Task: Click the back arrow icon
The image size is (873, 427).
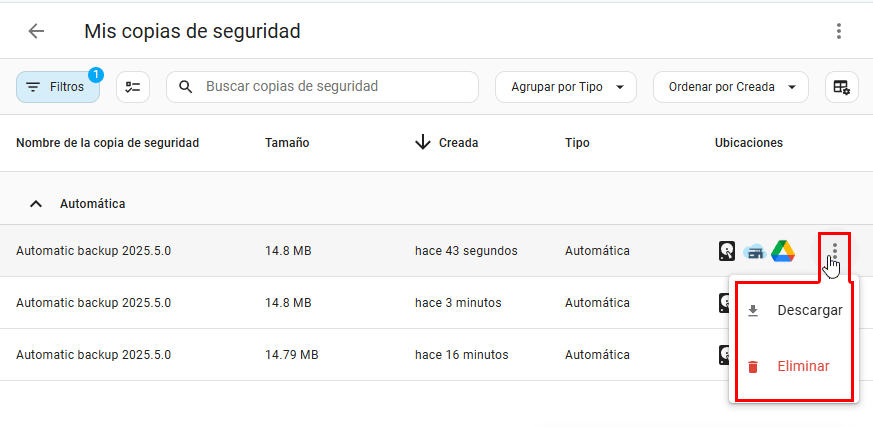Action: 37,31
